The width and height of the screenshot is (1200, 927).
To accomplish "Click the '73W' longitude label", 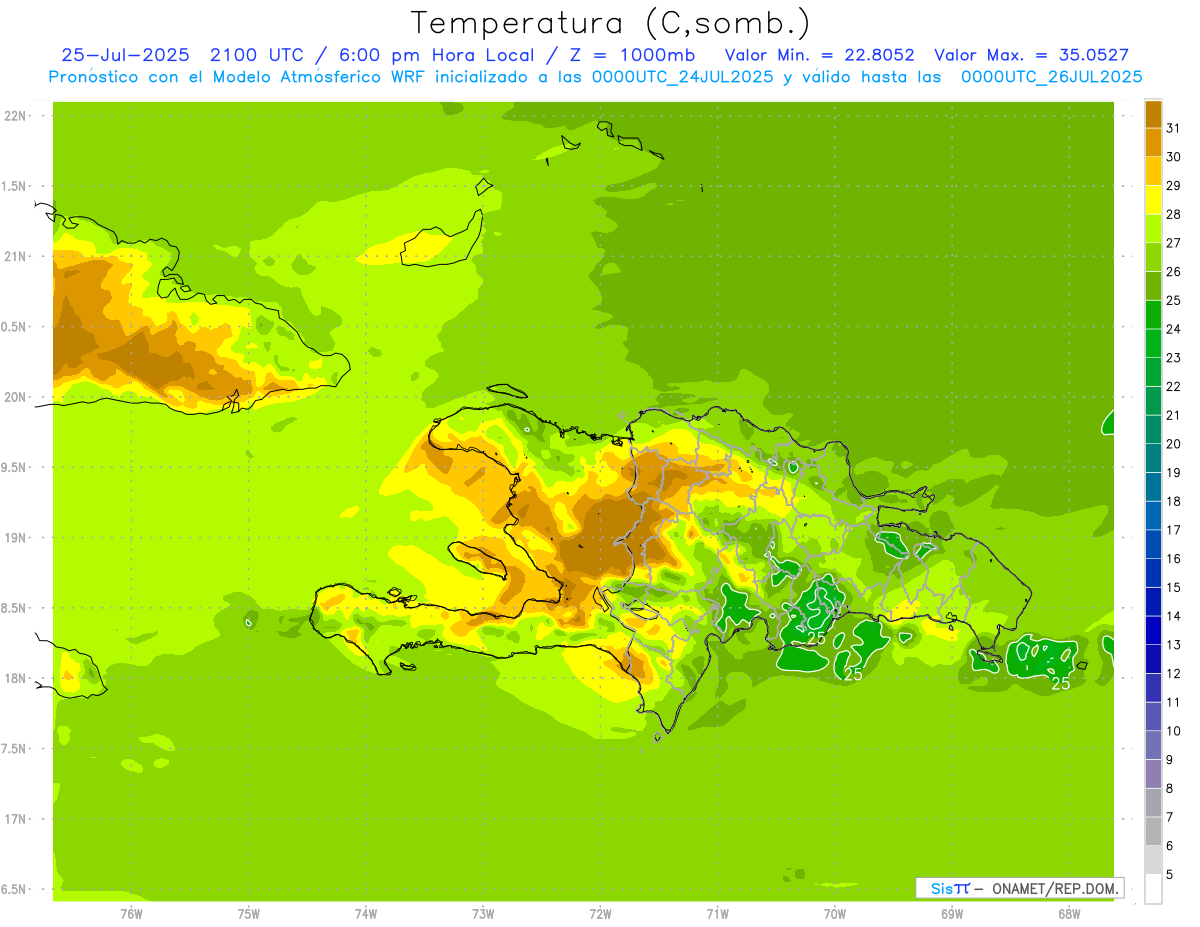I will click(483, 914).
